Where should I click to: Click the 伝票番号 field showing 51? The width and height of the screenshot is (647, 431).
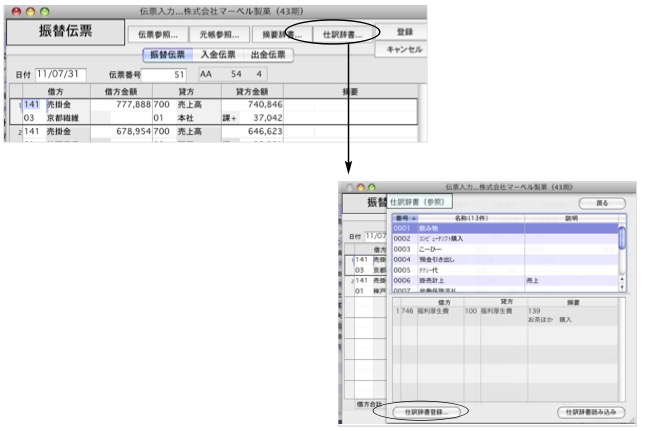(x=165, y=74)
